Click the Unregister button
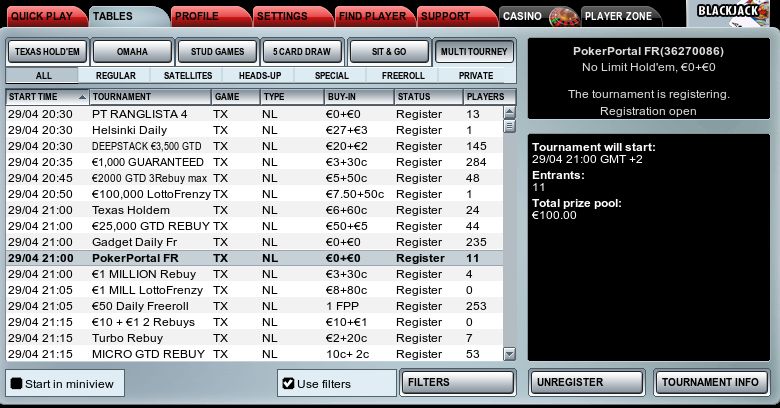780x408 pixels. click(586, 383)
